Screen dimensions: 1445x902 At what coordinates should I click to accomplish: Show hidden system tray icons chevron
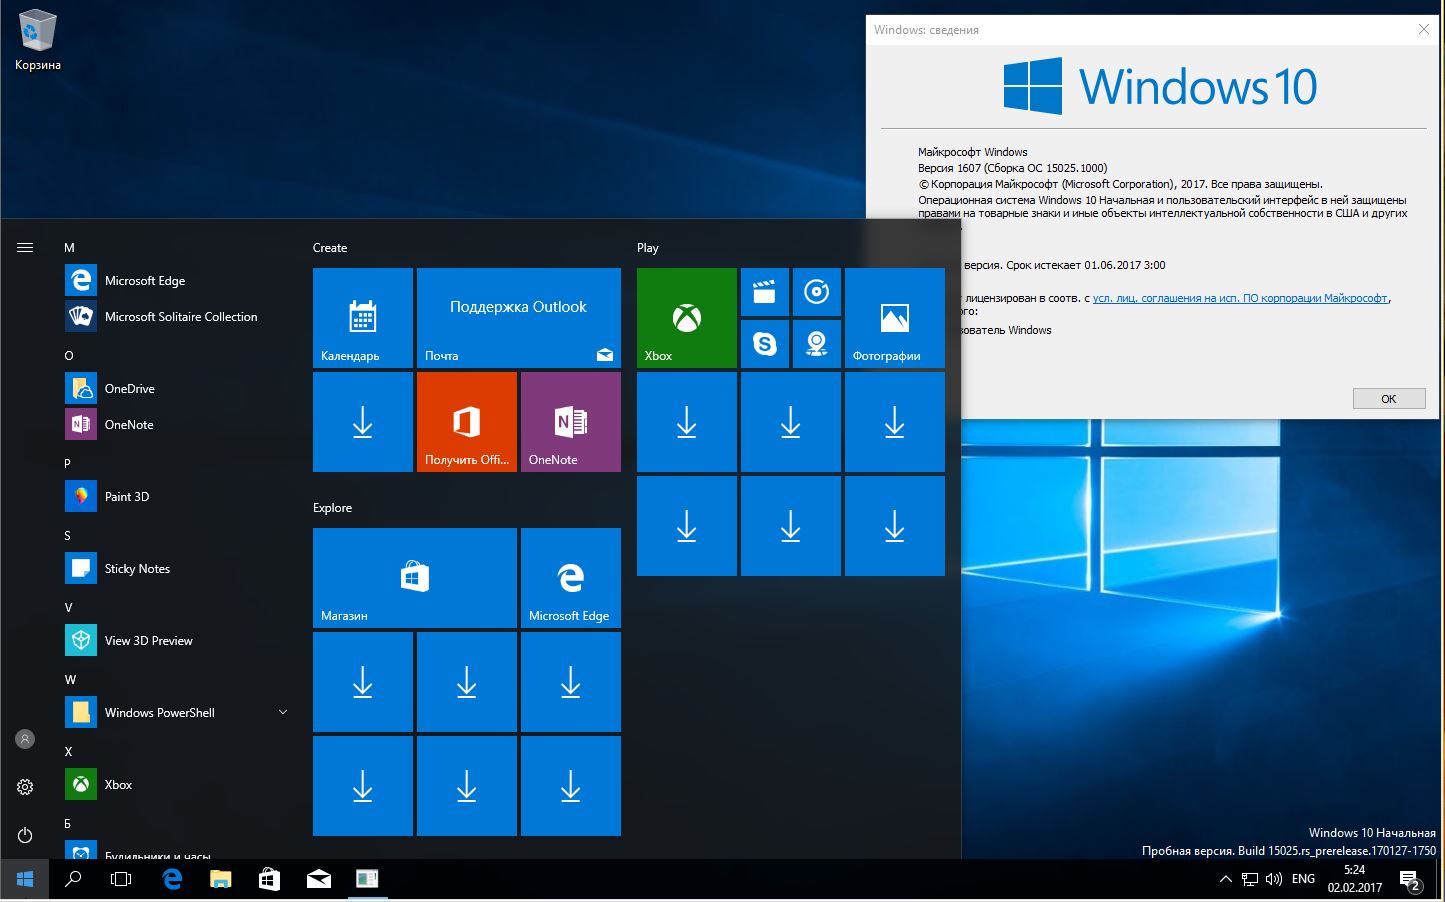[x=1226, y=879]
